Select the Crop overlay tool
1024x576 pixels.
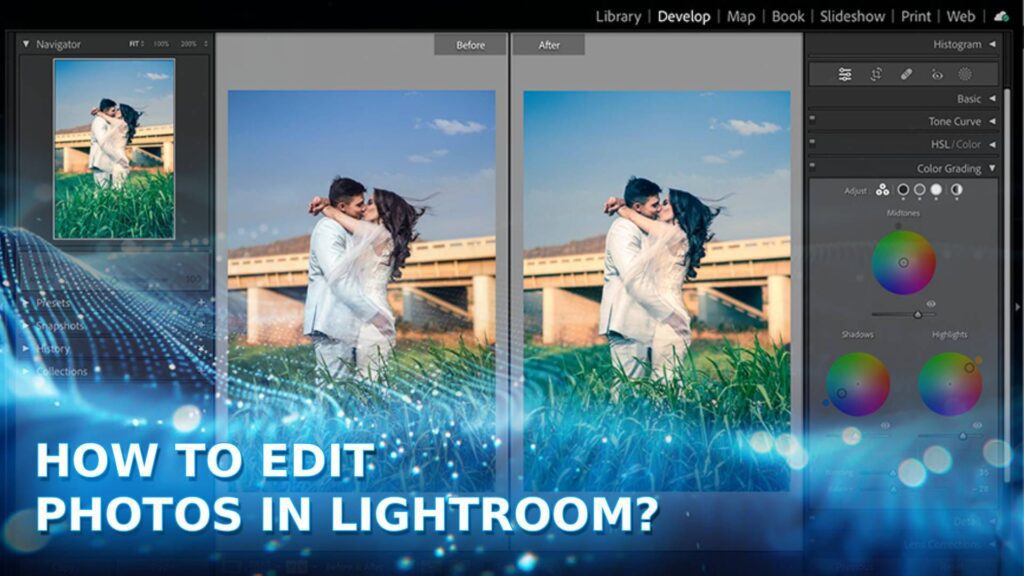(876, 74)
